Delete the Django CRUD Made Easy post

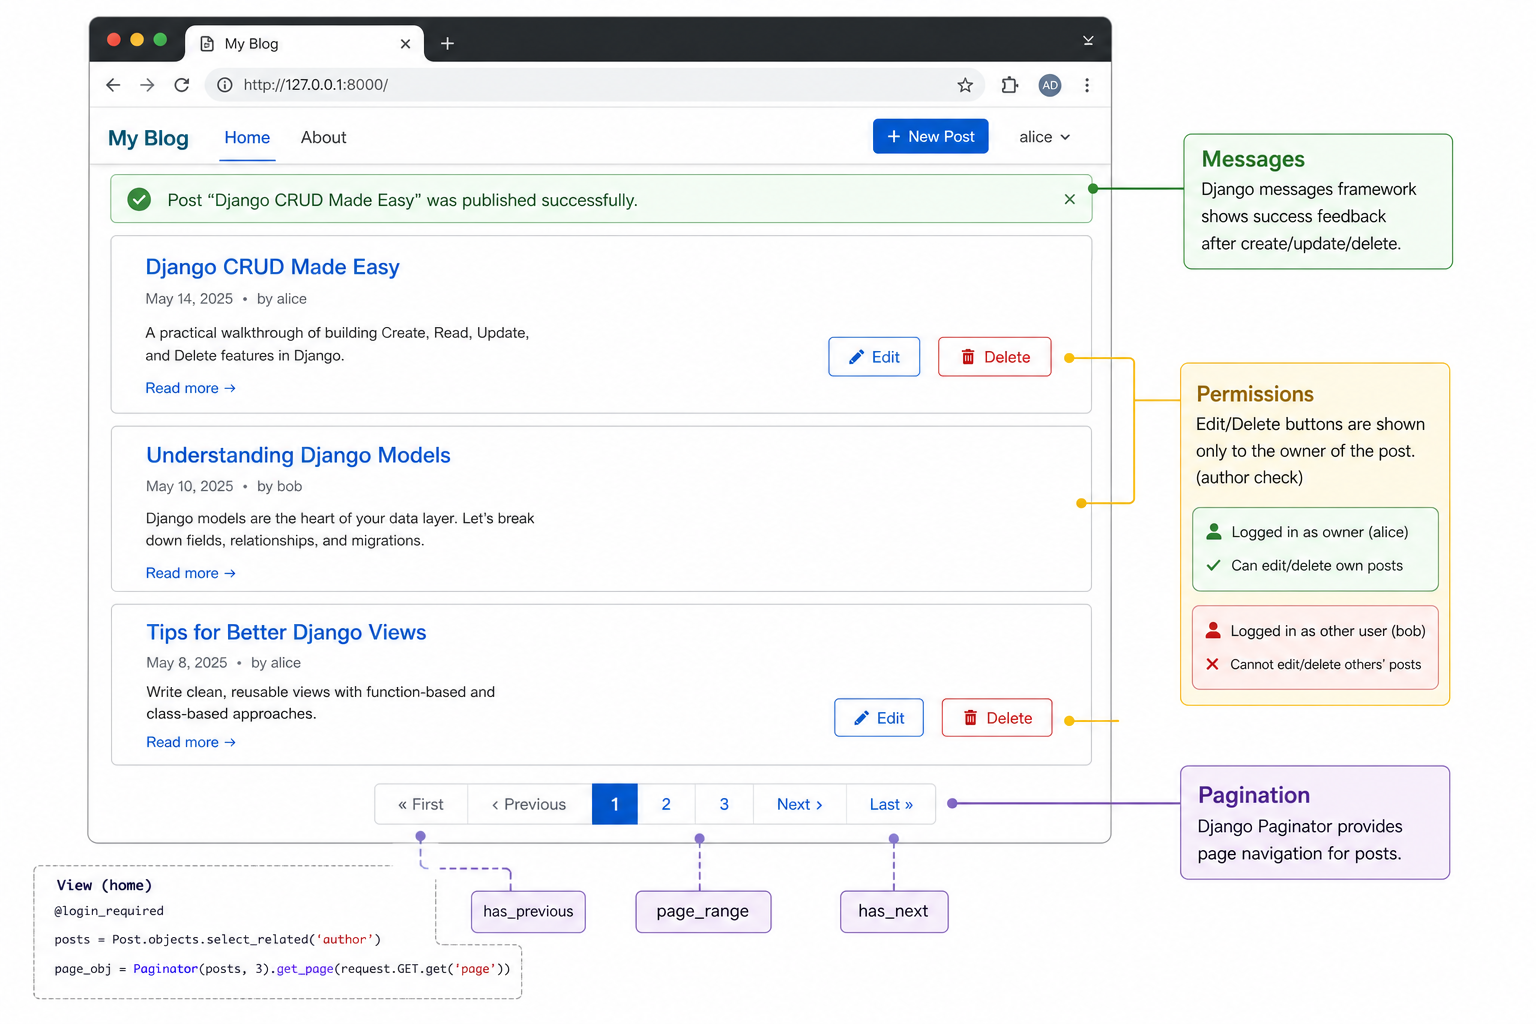click(995, 357)
